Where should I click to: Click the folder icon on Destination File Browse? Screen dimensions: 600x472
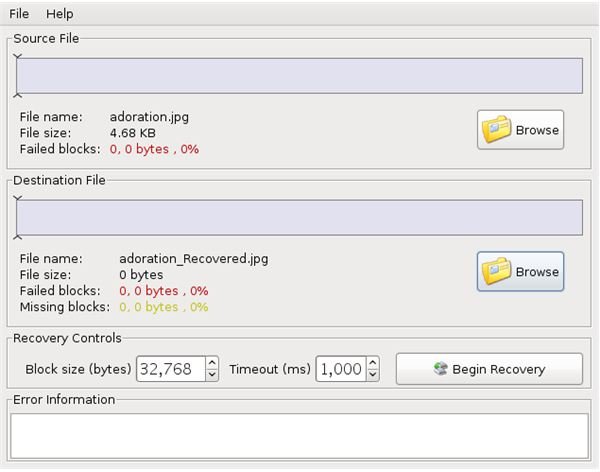tap(496, 271)
